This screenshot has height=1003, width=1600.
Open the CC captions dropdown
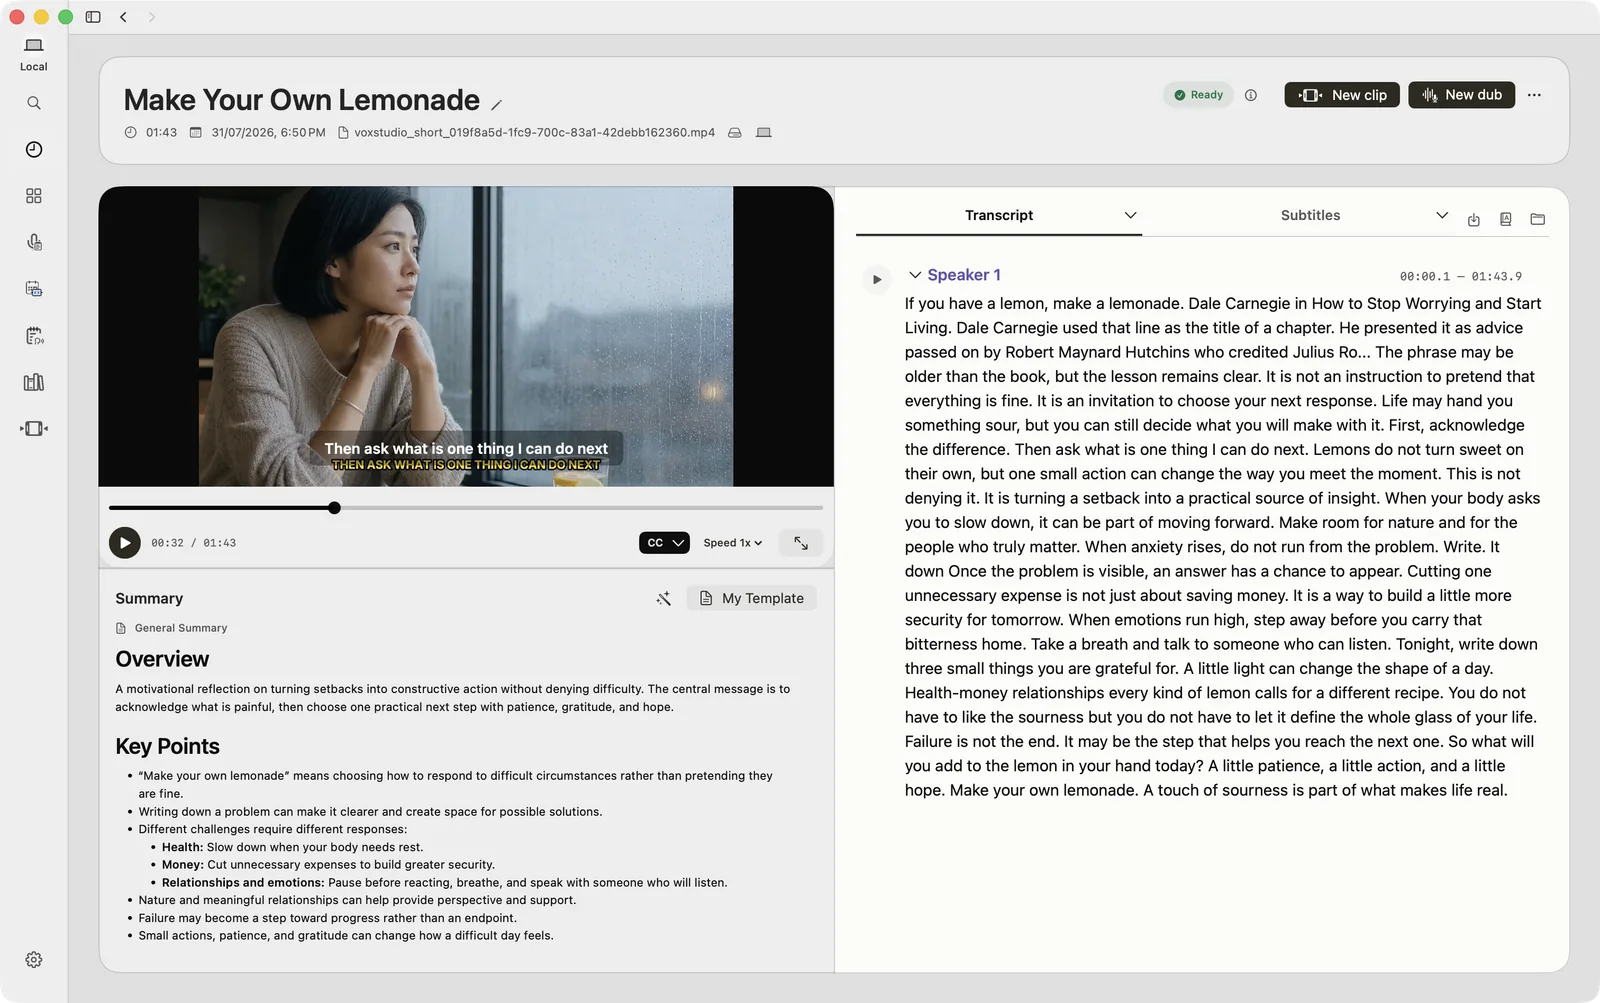664,543
